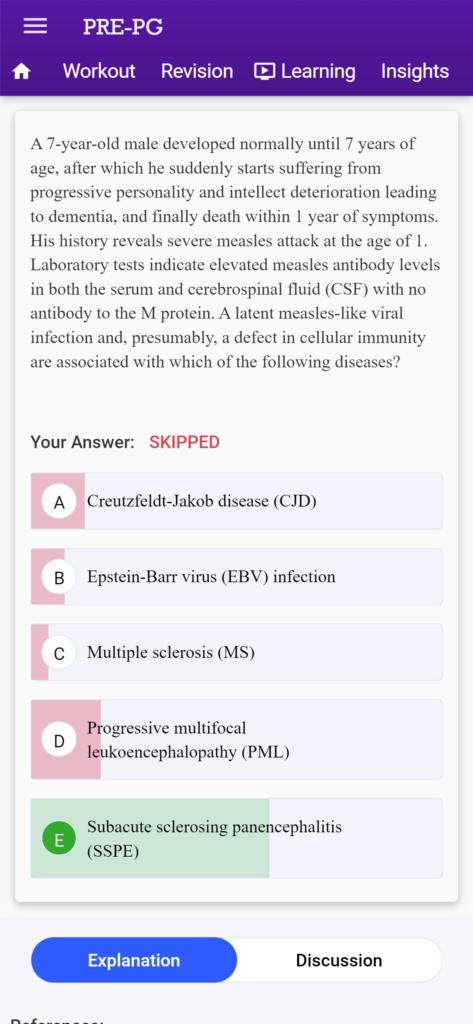Click the Learning video icon
The height and width of the screenshot is (1024, 473).
pos(265,71)
